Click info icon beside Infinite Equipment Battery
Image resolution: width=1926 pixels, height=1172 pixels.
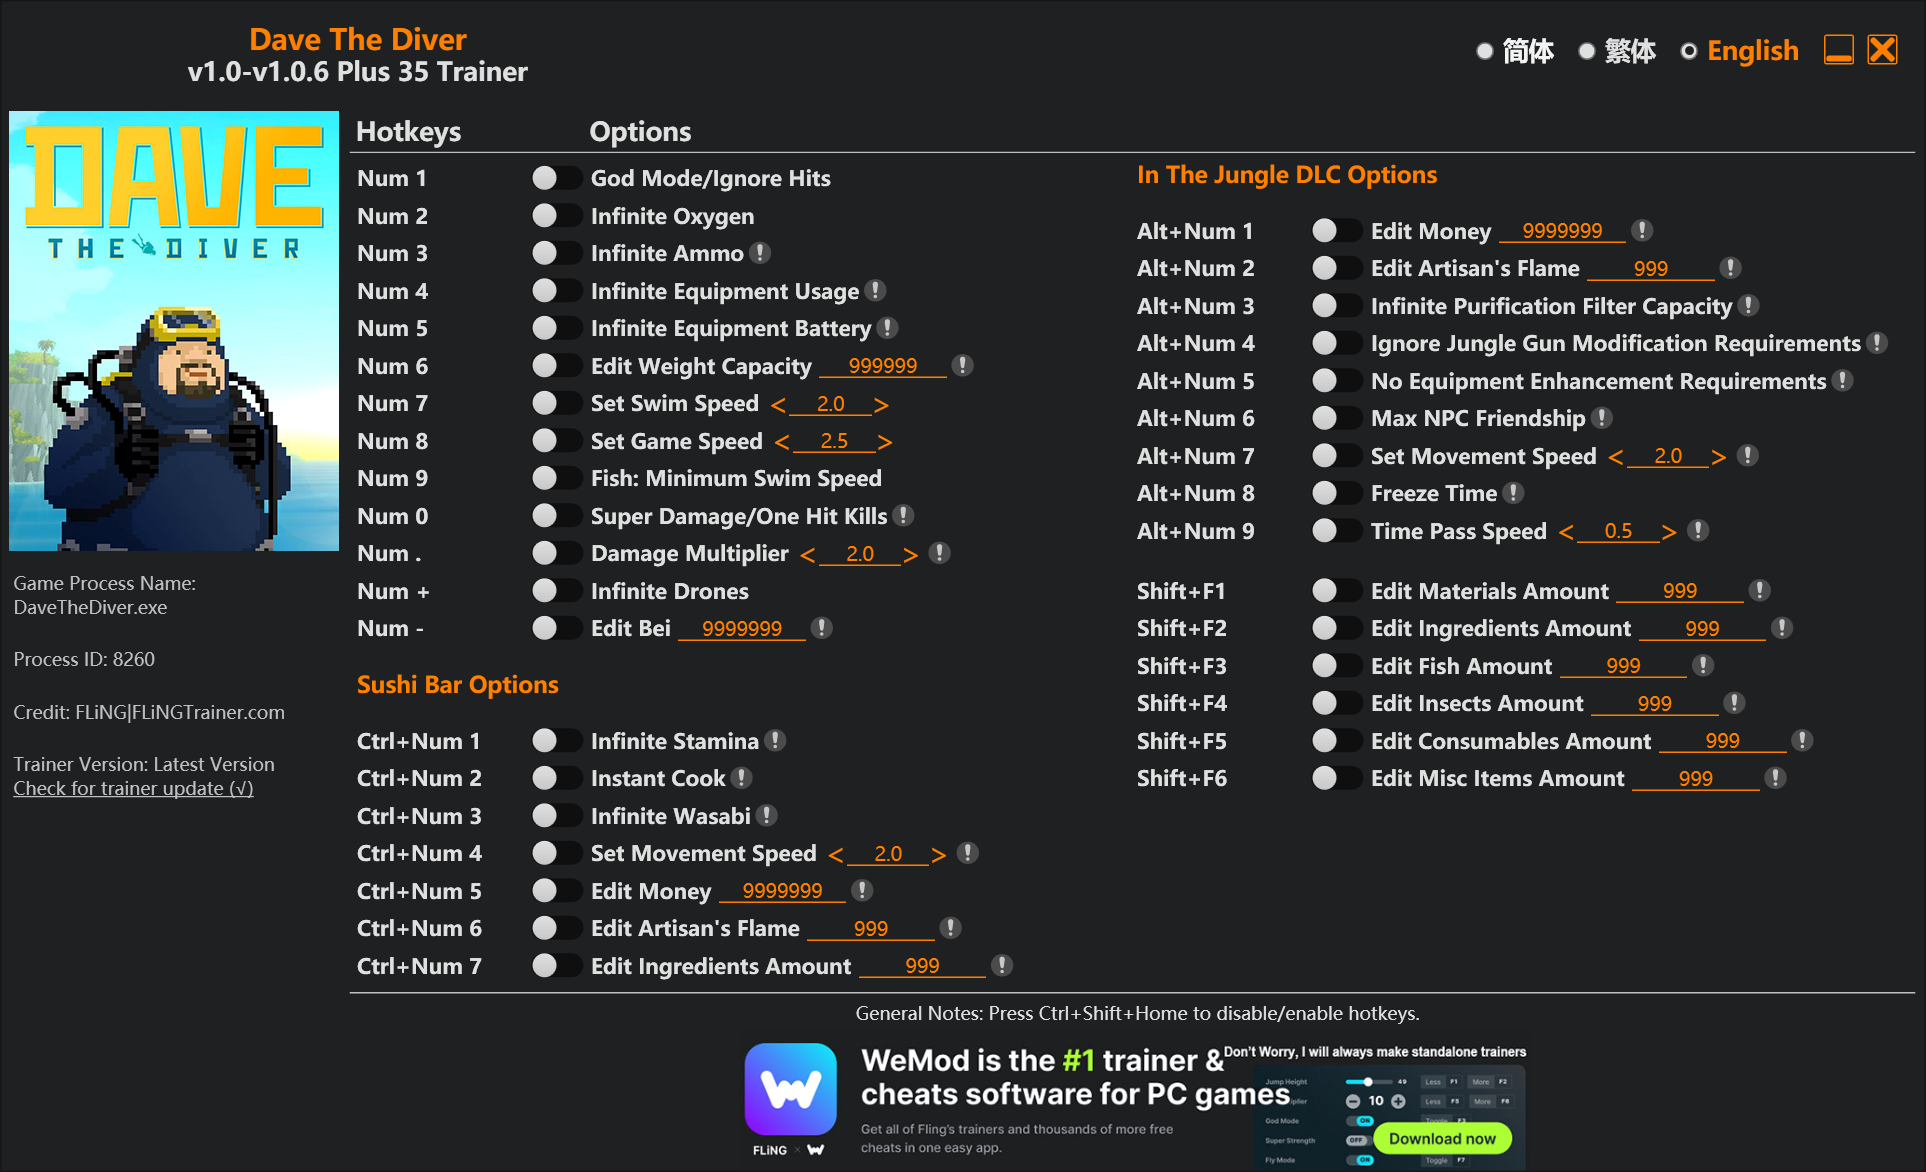[x=887, y=328]
